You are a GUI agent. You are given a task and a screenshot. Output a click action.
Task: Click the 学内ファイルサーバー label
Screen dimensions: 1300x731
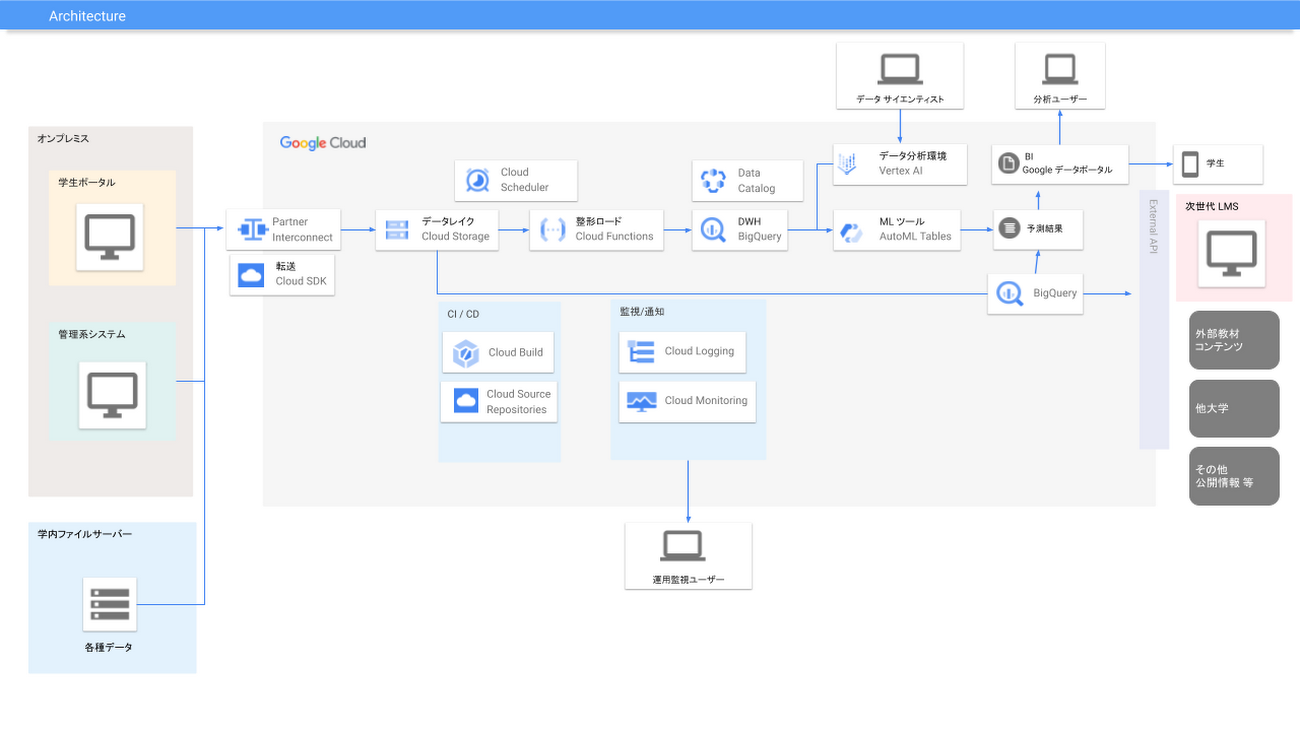84,534
